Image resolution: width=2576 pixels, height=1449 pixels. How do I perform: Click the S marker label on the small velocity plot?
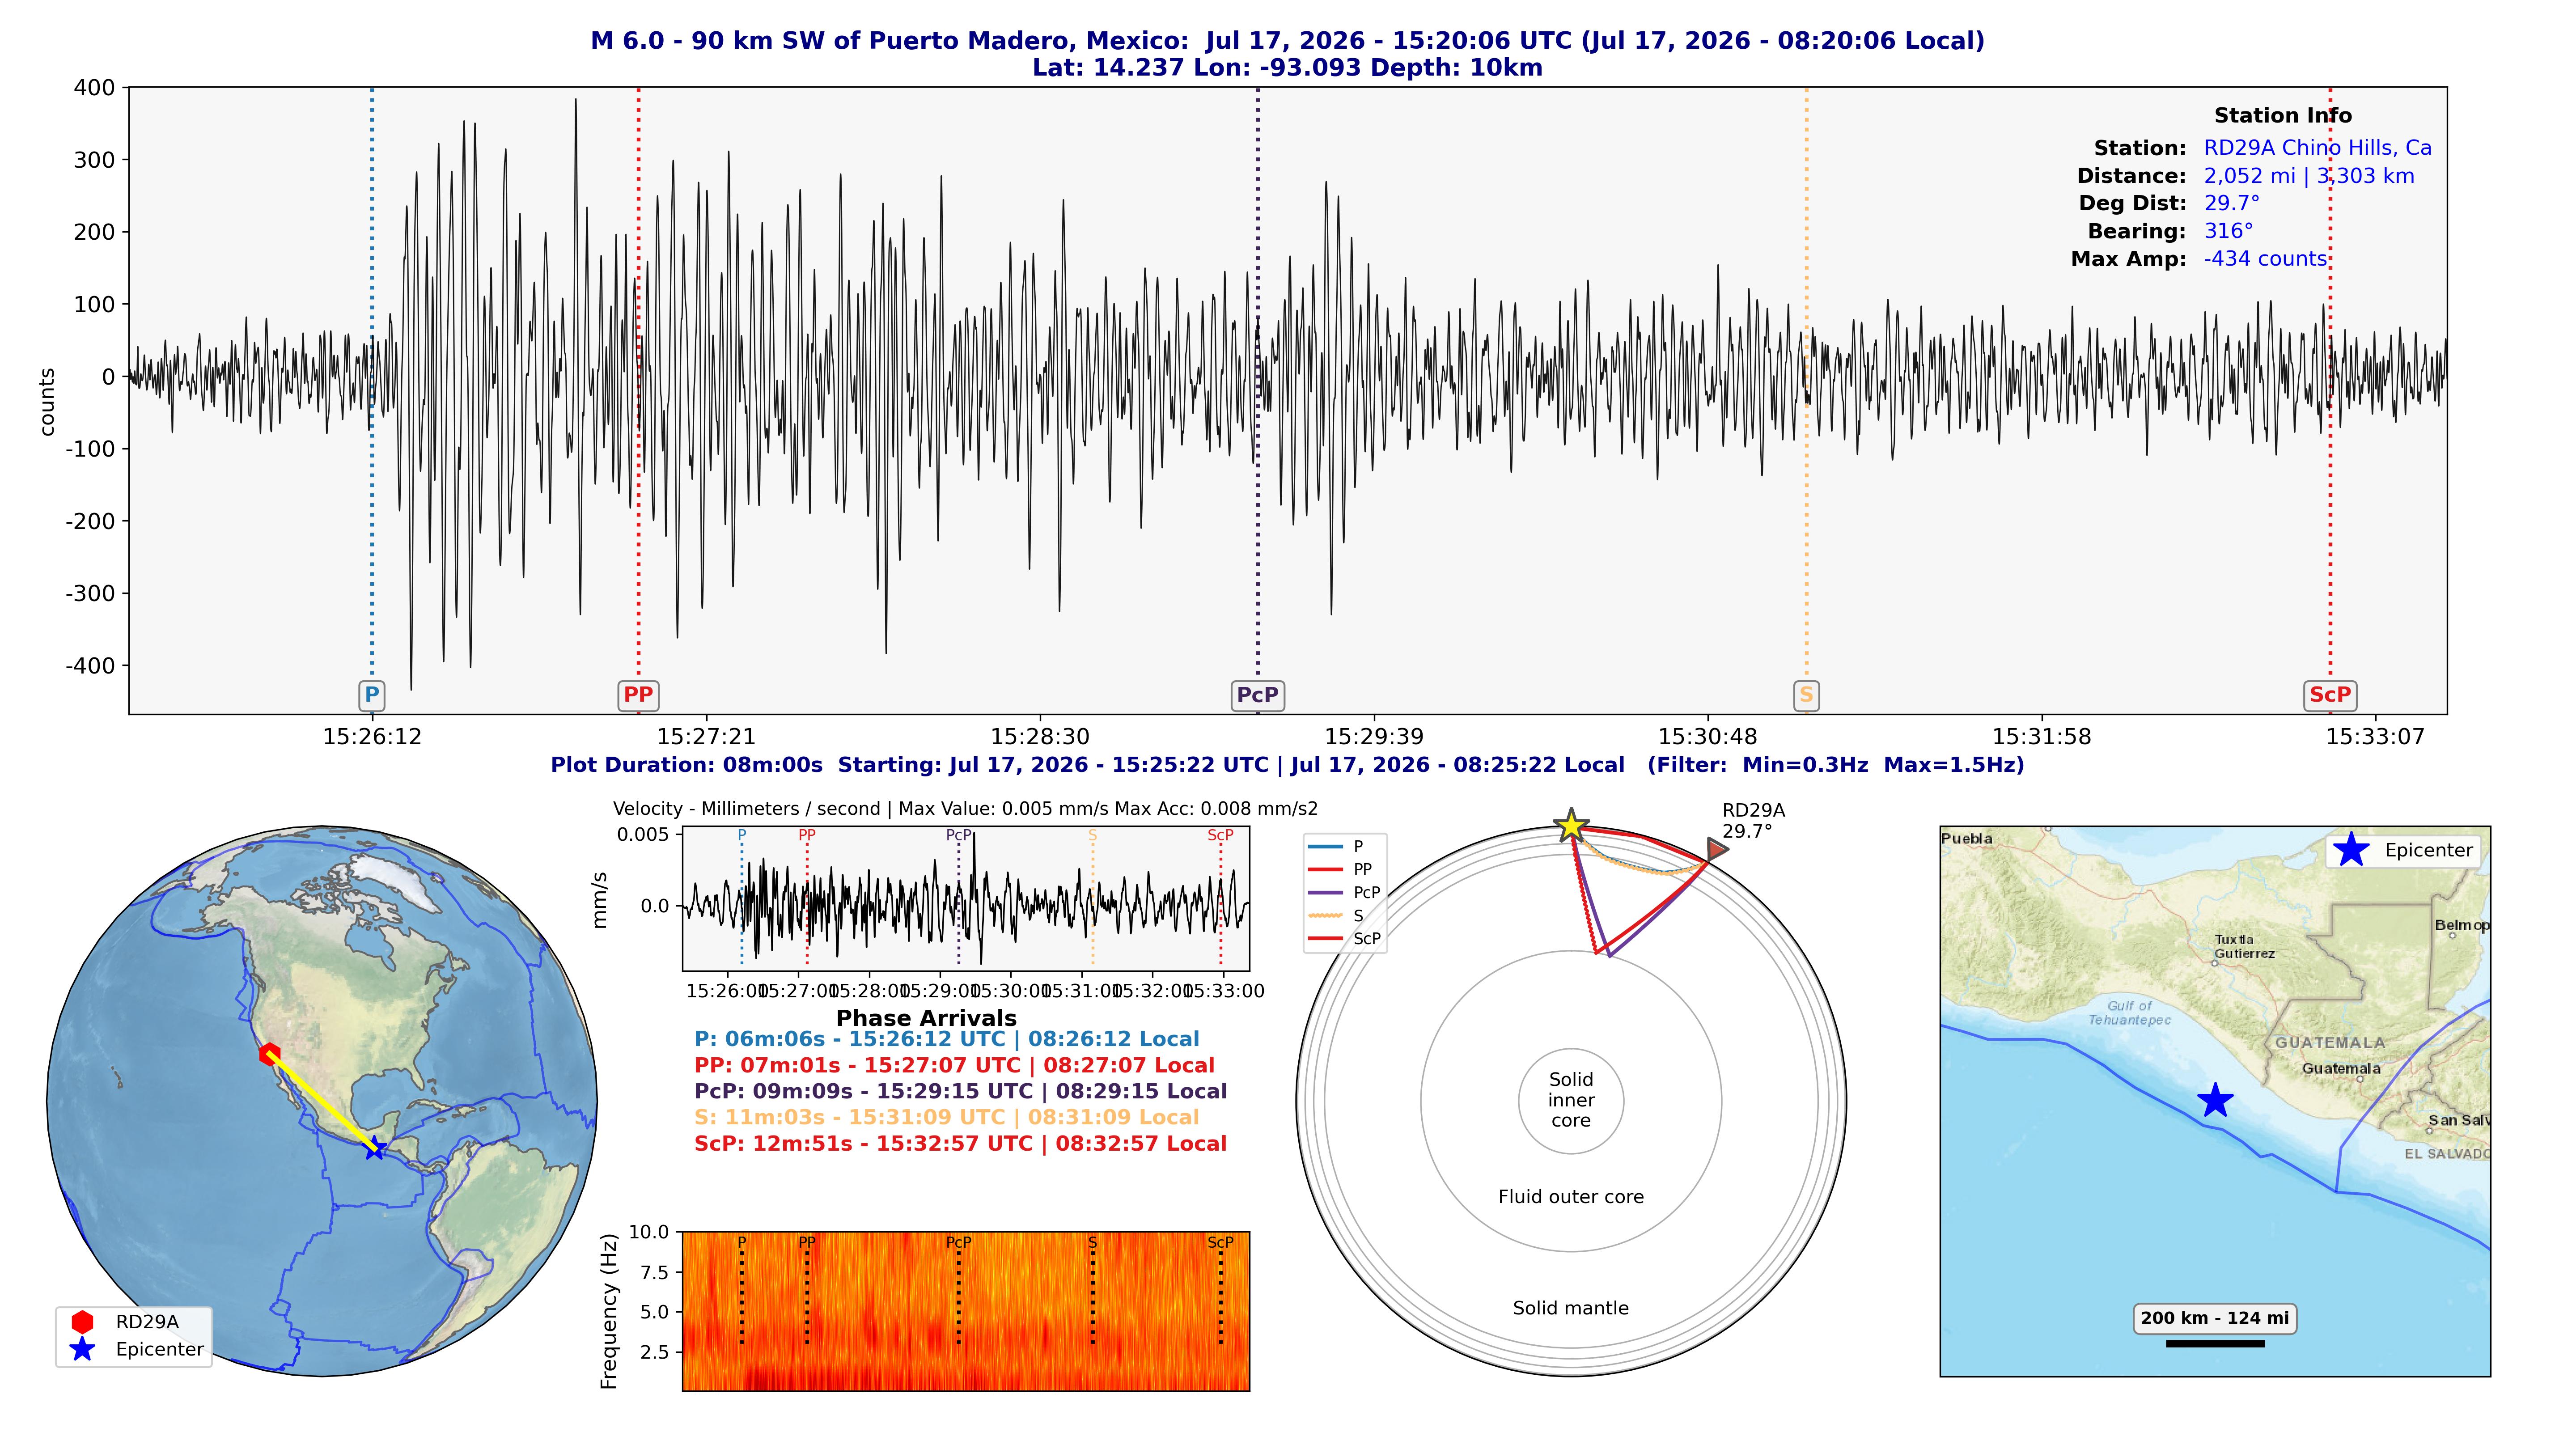pos(1092,835)
